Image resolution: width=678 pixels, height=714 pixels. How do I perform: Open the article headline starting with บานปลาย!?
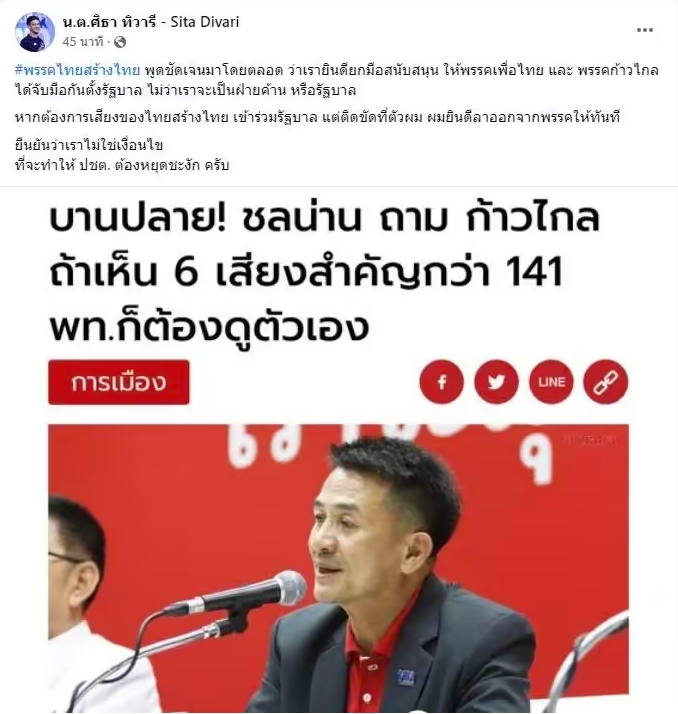(x=323, y=272)
